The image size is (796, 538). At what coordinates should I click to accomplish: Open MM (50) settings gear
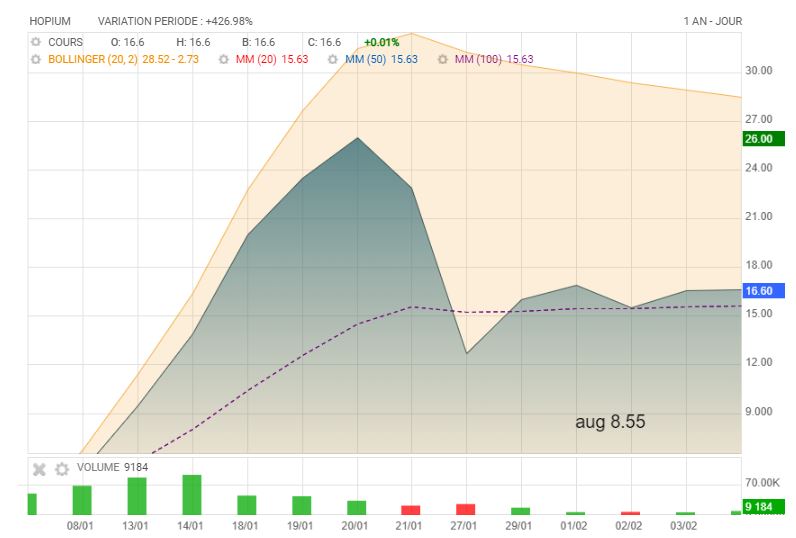pyautogui.click(x=333, y=59)
